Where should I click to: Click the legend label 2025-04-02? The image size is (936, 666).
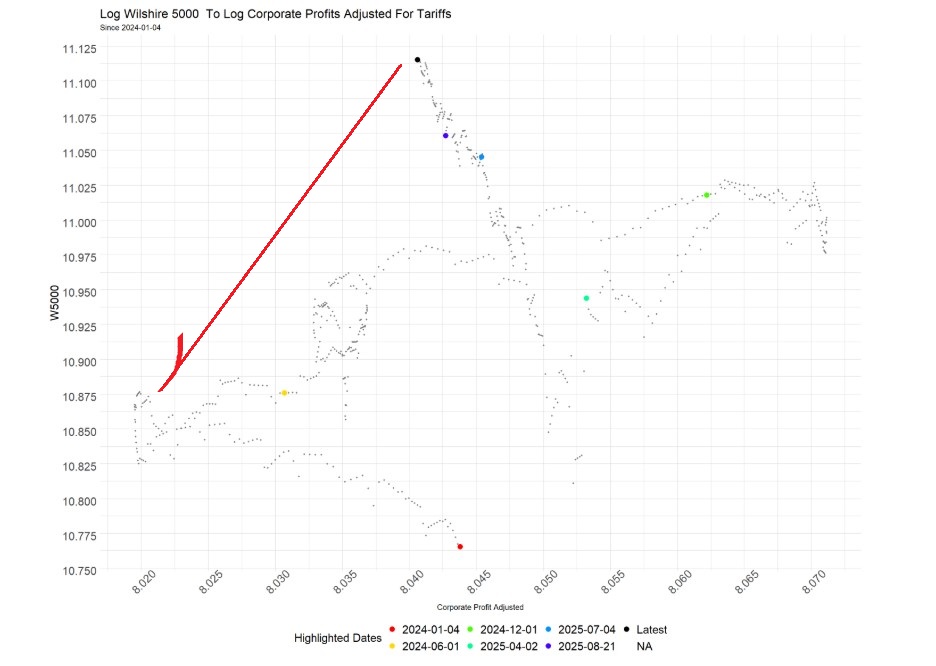click(x=509, y=646)
